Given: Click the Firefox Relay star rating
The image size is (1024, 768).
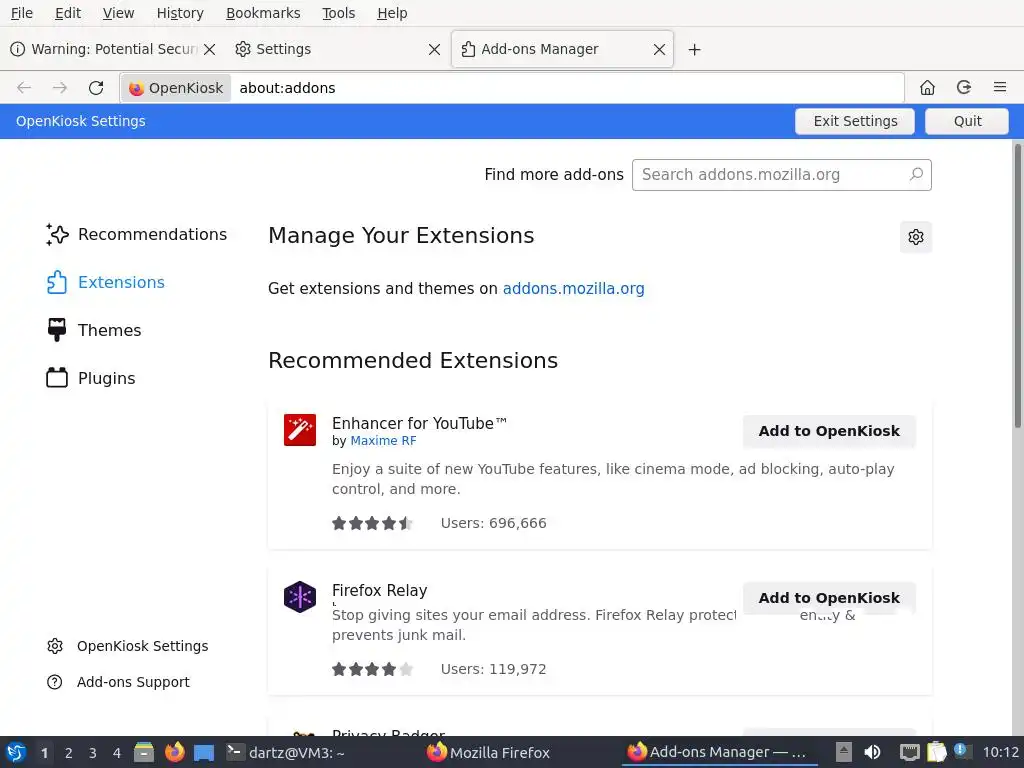Looking at the screenshot, I should coord(372,669).
